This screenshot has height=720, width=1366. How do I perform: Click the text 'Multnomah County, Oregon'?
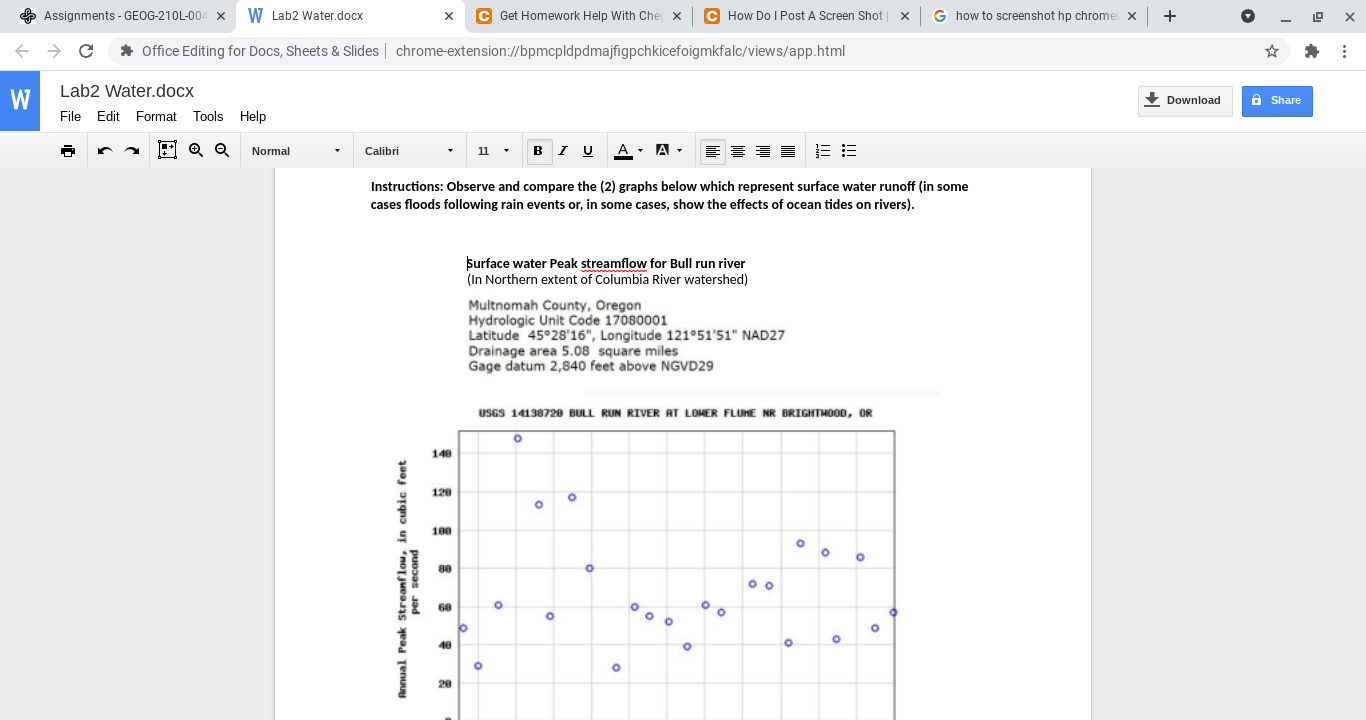tap(555, 306)
